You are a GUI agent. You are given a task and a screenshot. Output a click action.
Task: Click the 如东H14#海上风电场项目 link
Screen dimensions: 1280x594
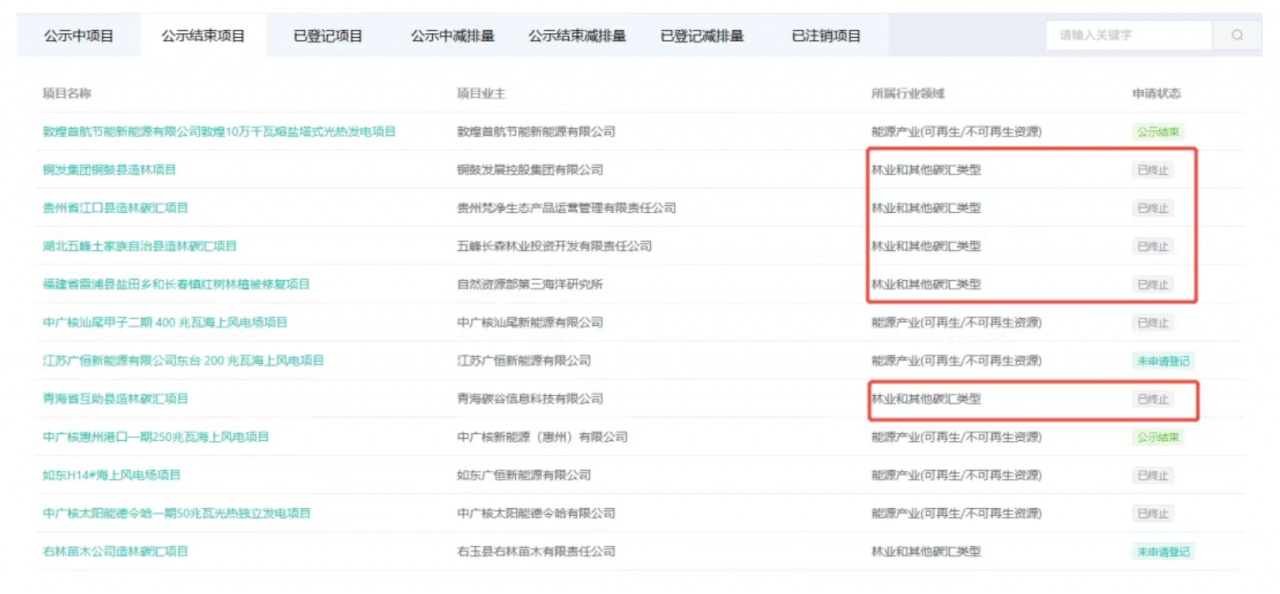click(112, 475)
